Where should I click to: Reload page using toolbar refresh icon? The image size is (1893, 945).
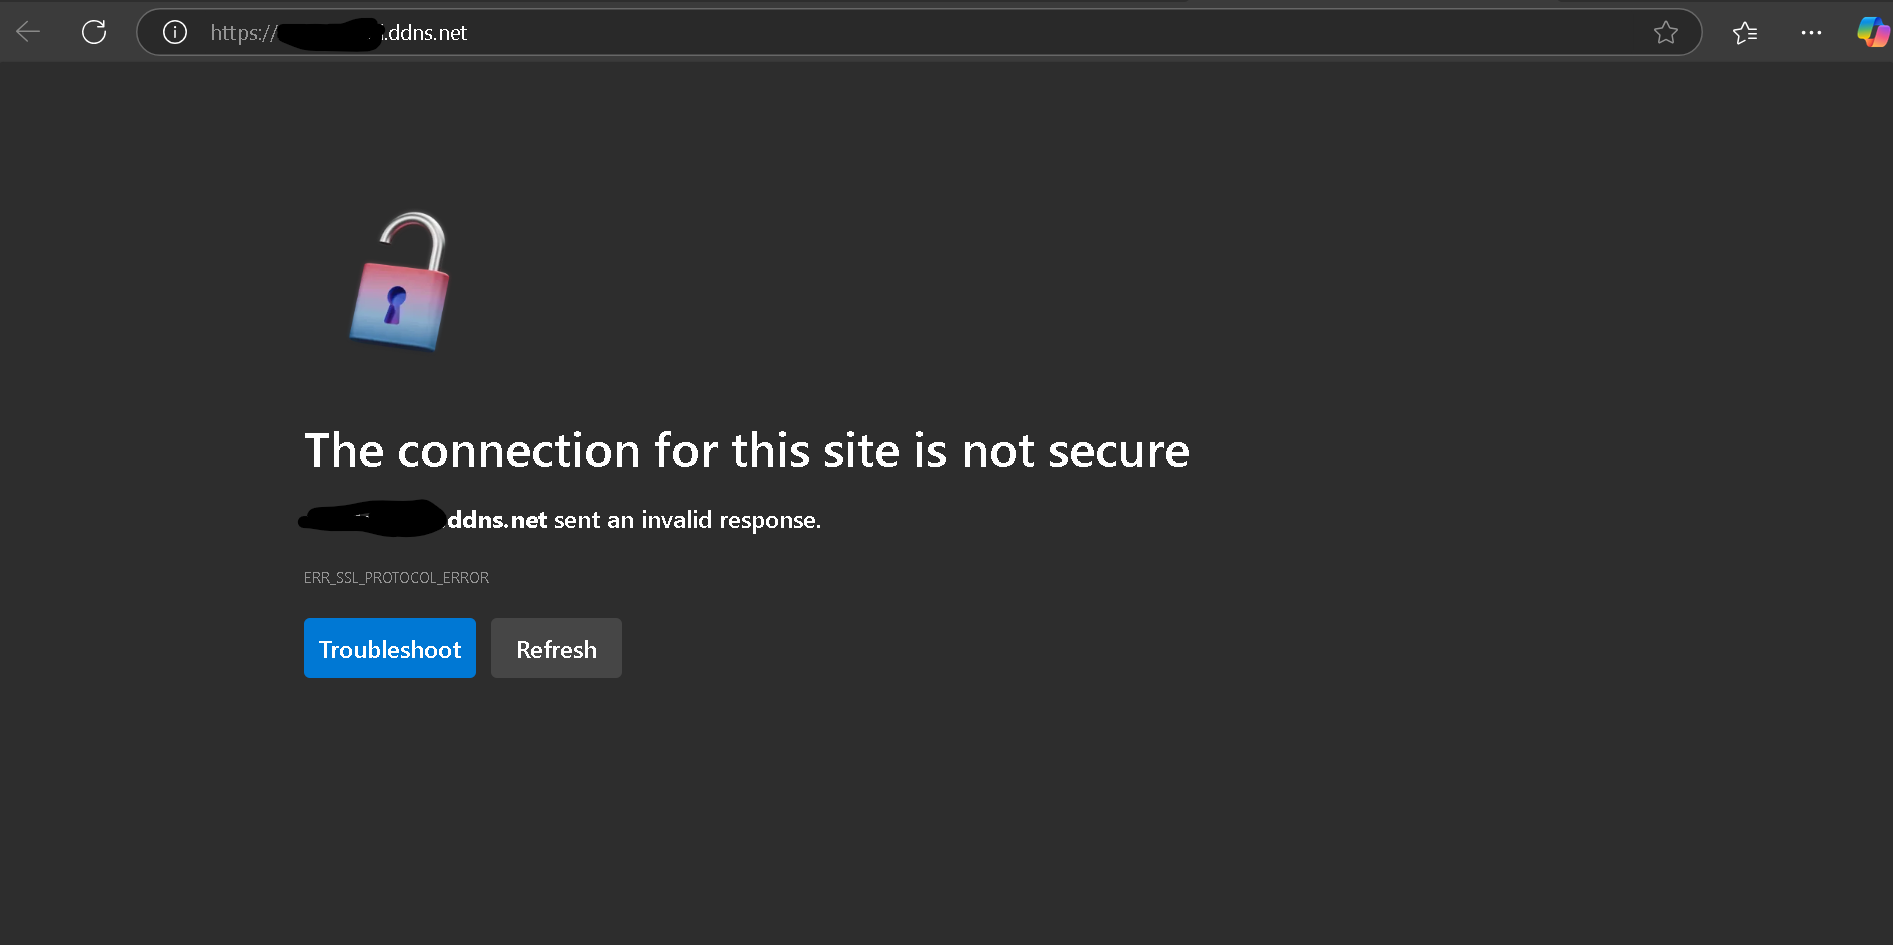point(94,32)
